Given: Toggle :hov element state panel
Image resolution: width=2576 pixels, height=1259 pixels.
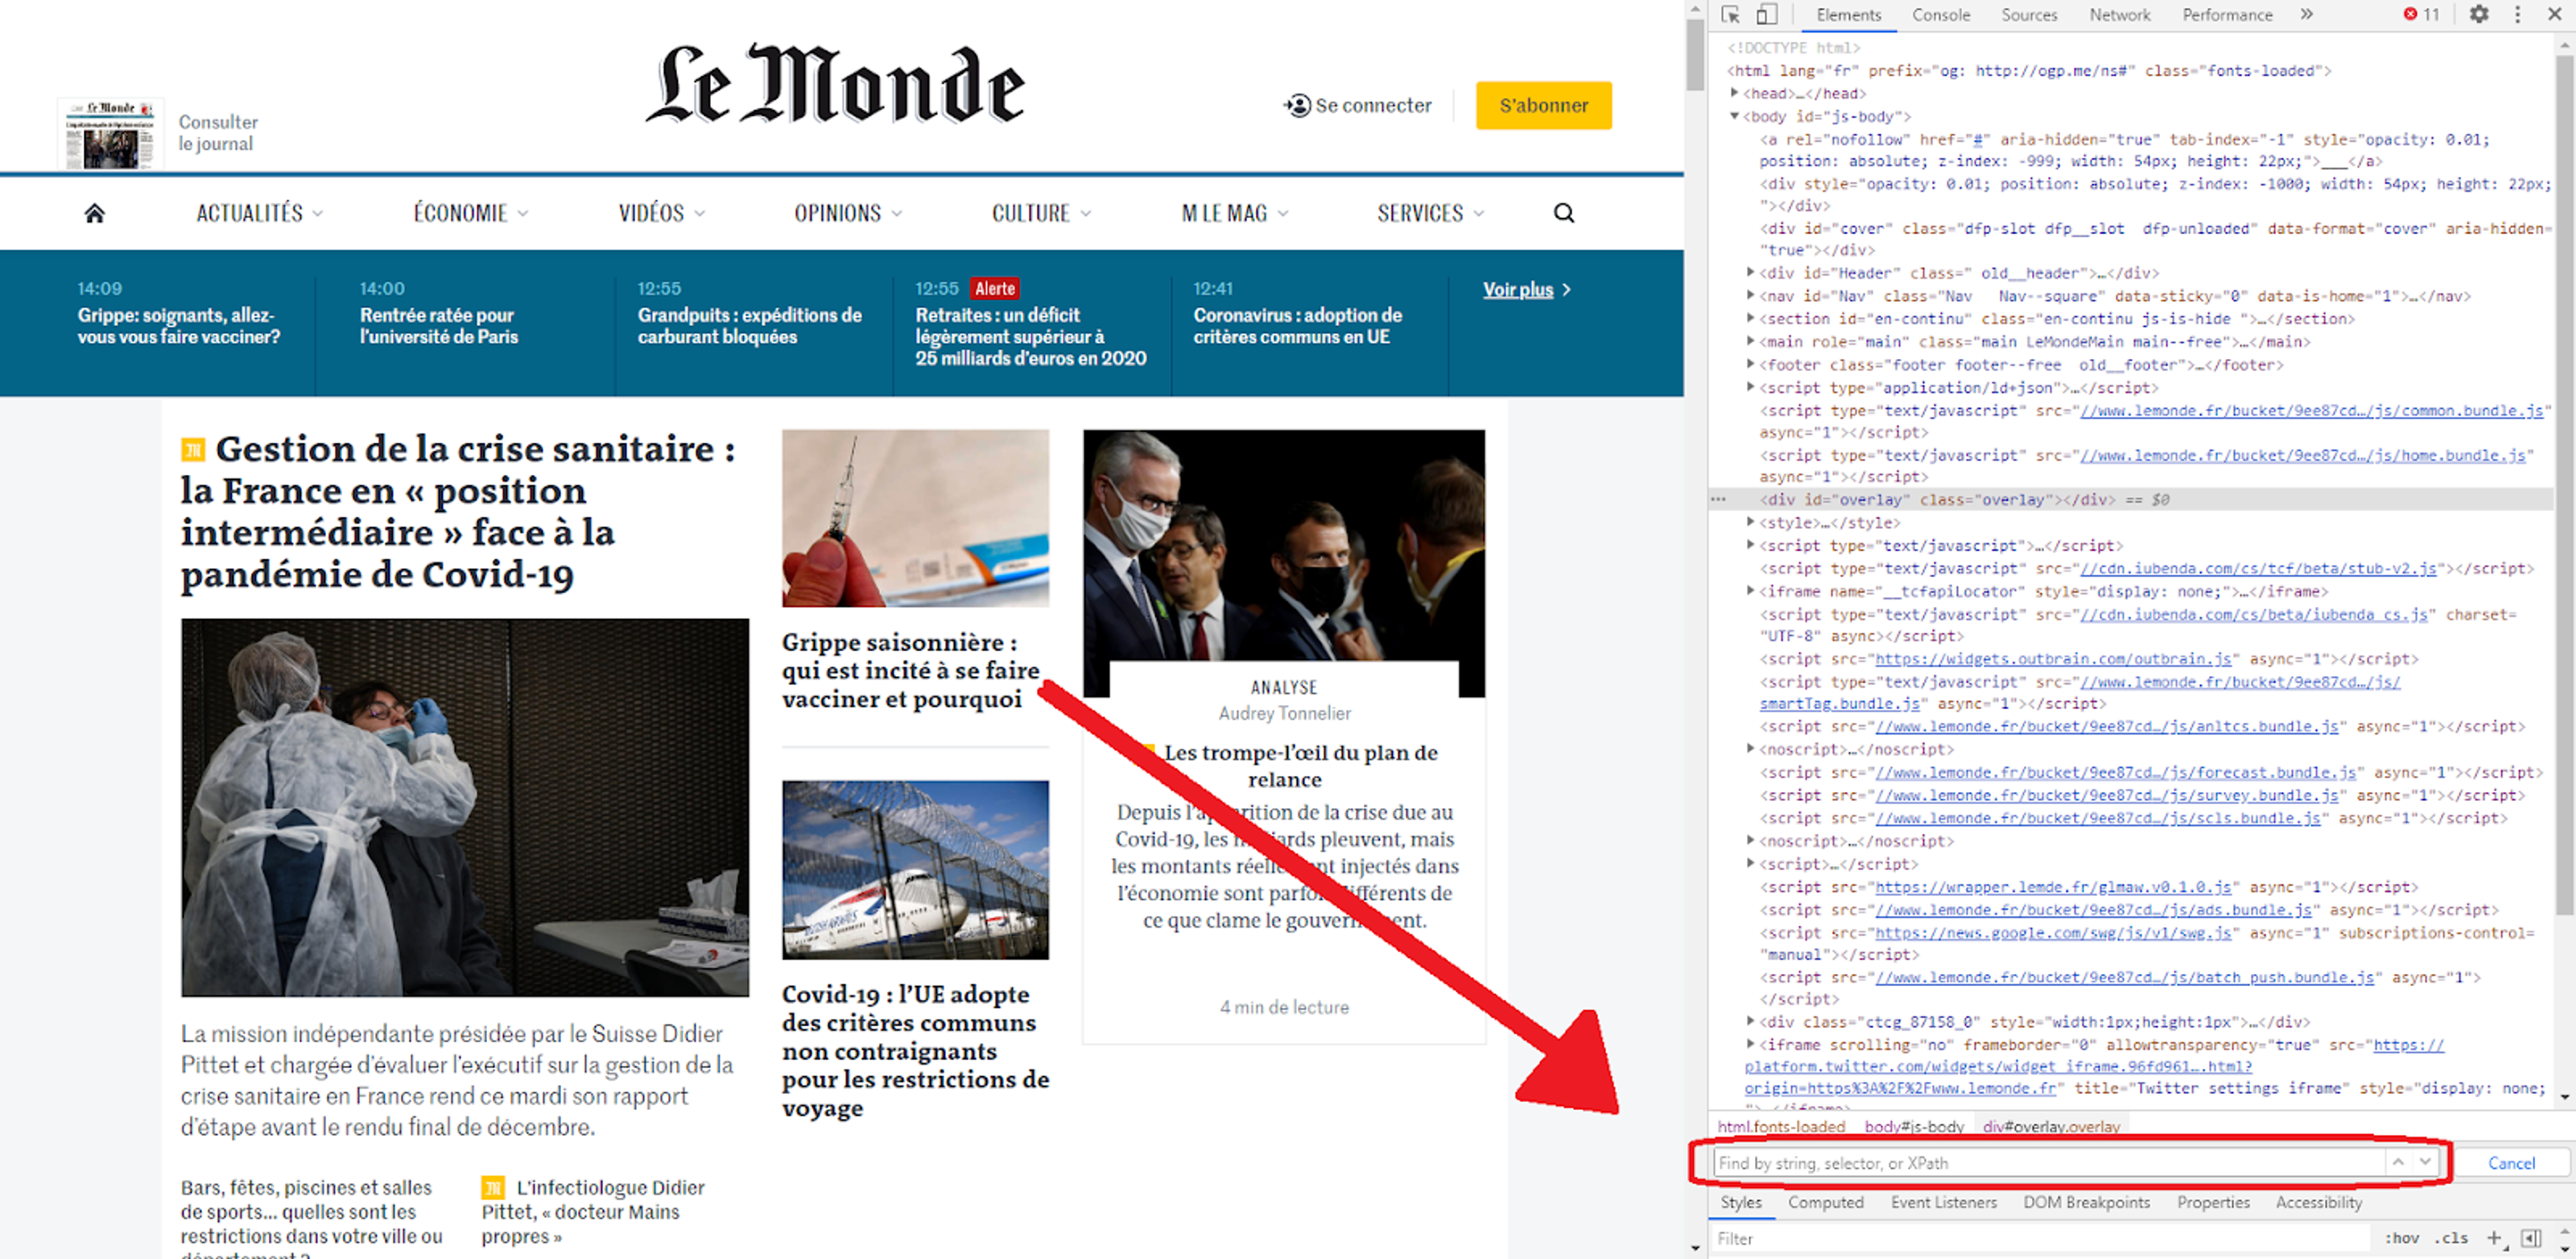Looking at the screenshot, I should tap(2401, 1238).
